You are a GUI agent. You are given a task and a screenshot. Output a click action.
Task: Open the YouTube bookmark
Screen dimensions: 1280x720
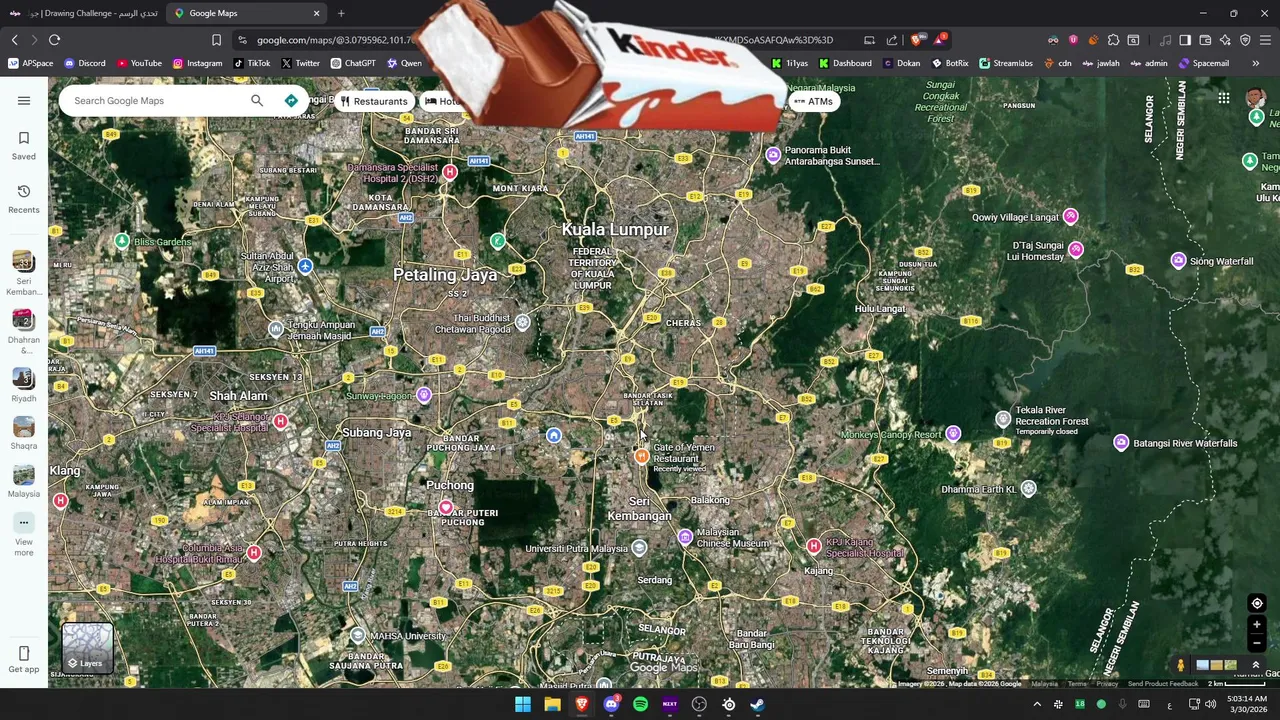coord(138,63)
